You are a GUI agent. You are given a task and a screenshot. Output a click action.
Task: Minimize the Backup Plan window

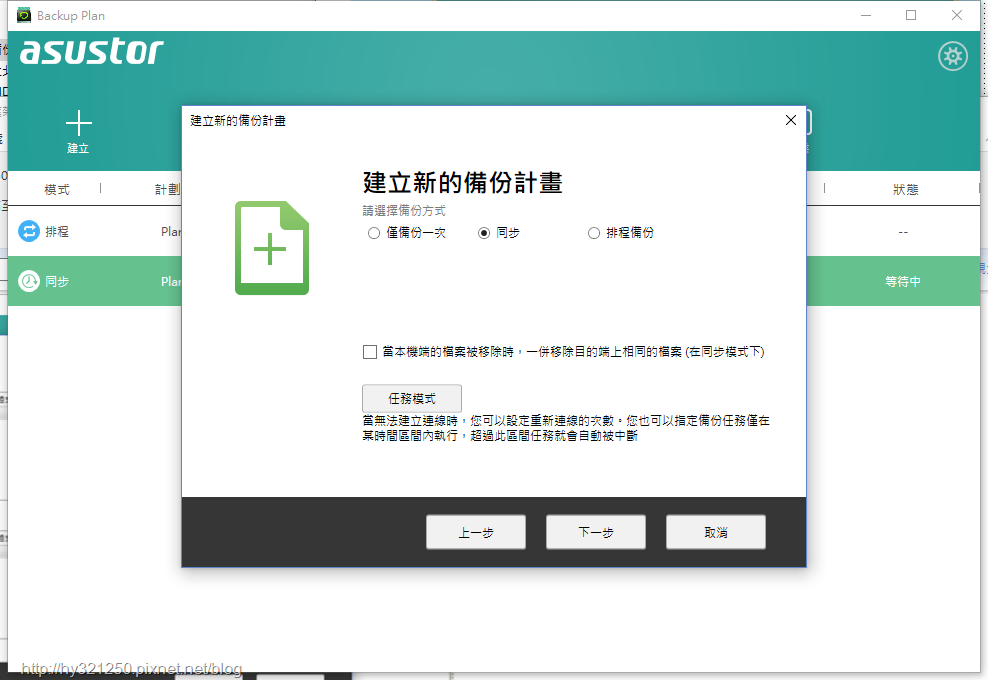(866, 15)
